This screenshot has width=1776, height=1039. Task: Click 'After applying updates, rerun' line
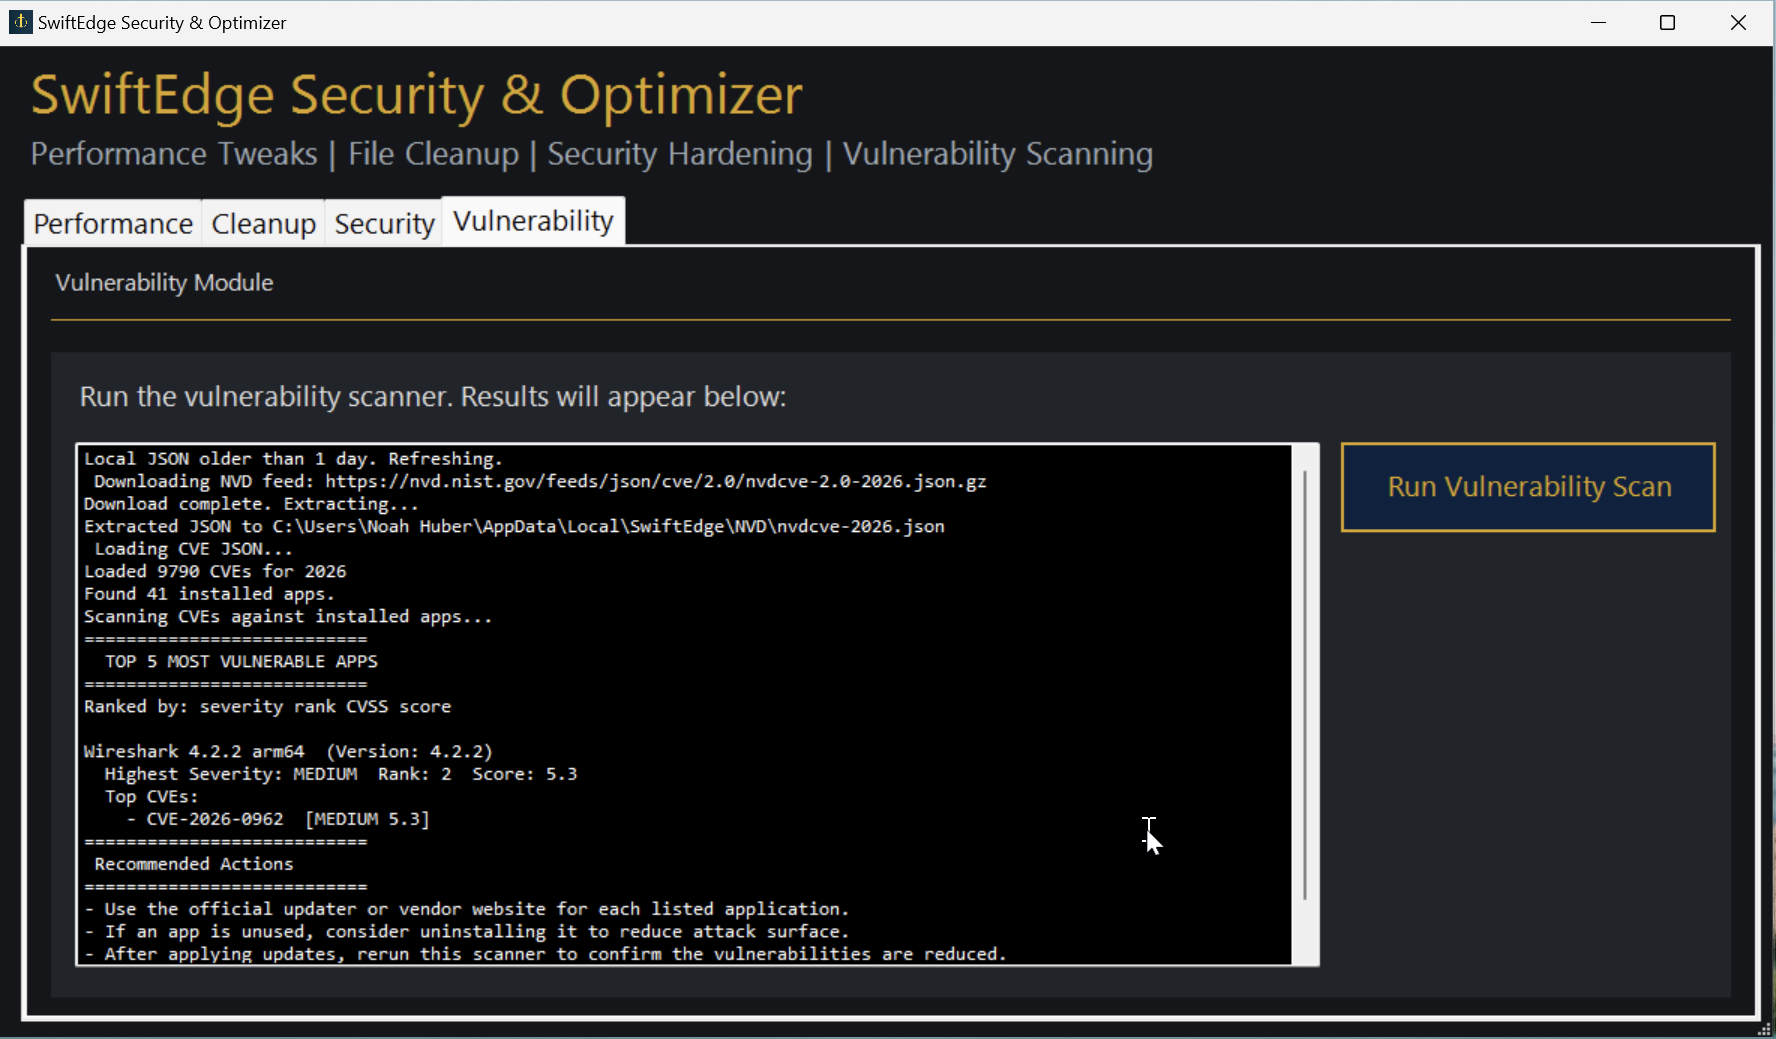coord(545,954)
